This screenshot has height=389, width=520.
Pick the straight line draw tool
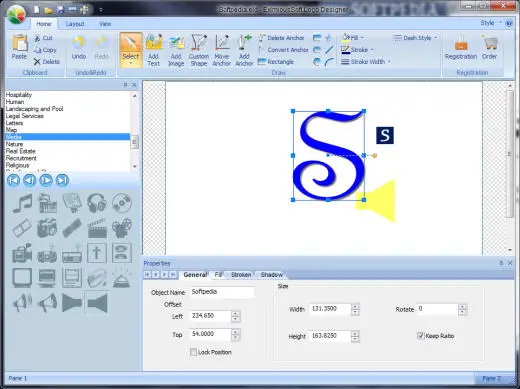tap(329, 50)
